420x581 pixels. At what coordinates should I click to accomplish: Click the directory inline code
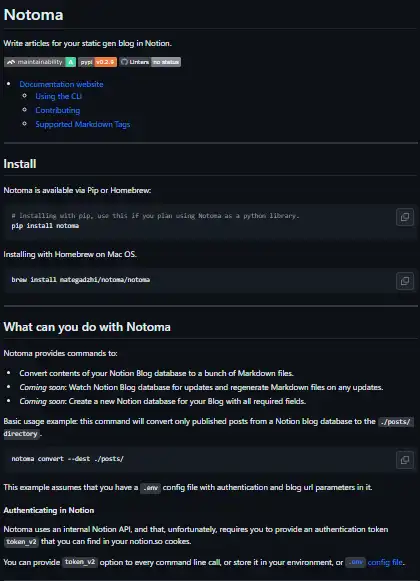(x=21, y=434)
